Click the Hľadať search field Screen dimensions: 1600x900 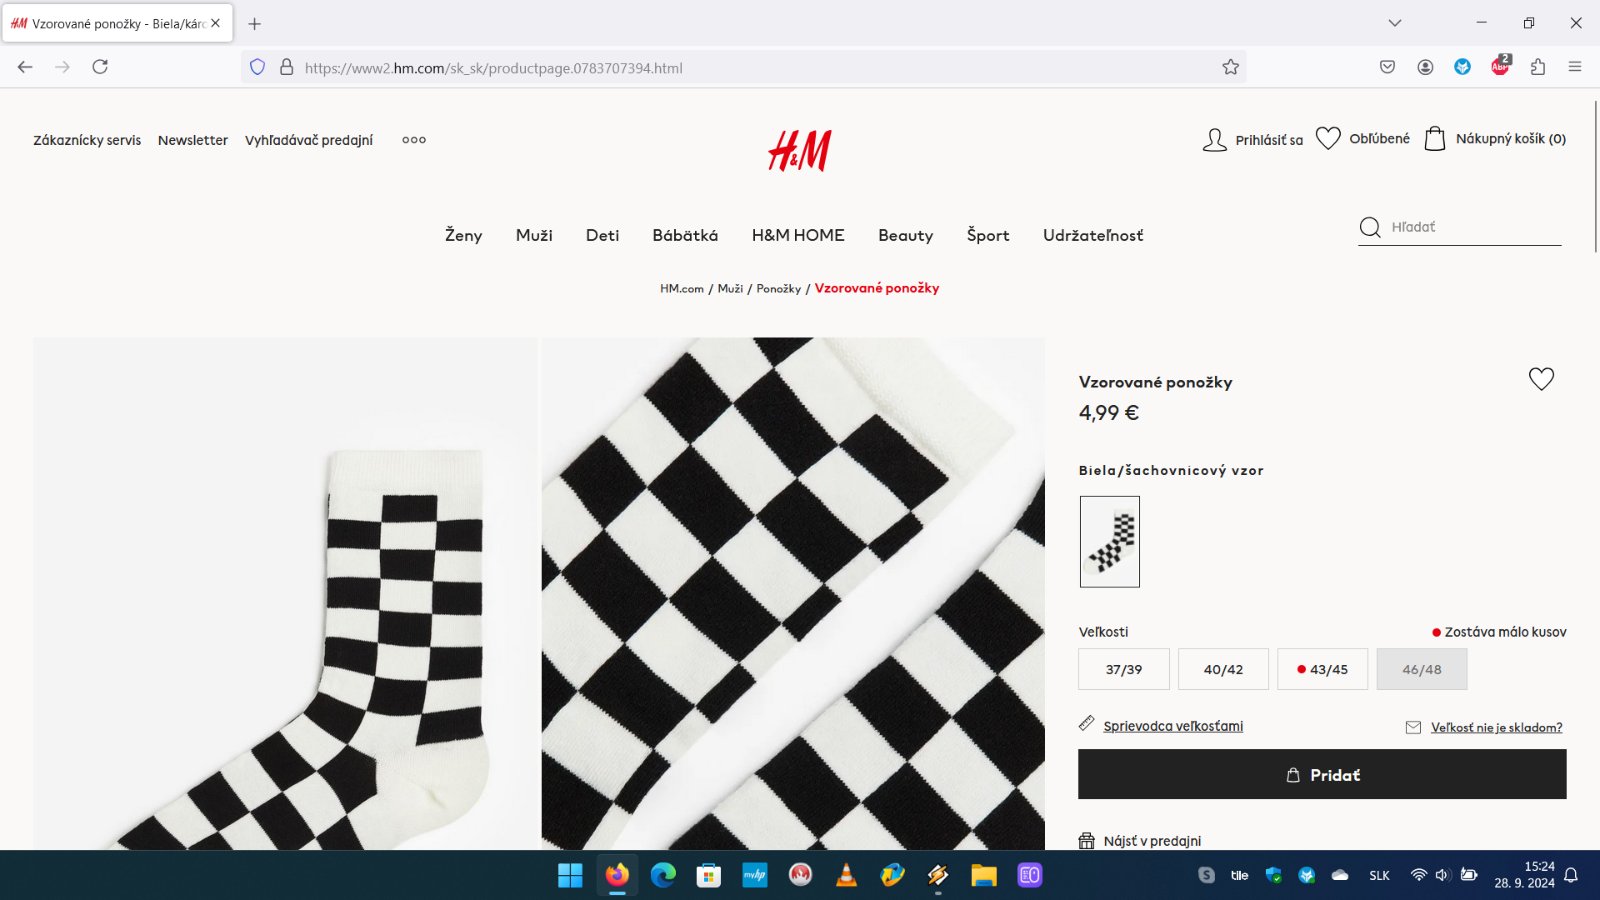(x=1470, y=227)
